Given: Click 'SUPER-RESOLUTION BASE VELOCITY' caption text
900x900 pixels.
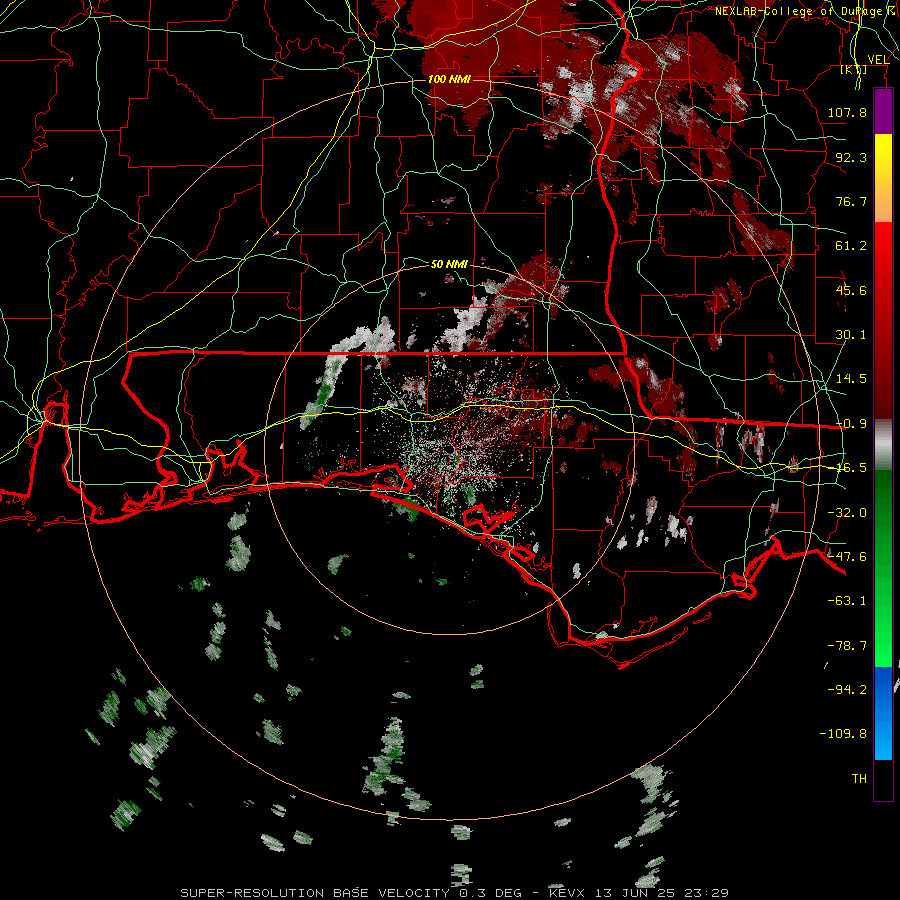Looking at the screenshot, I should tap(315, 893).
